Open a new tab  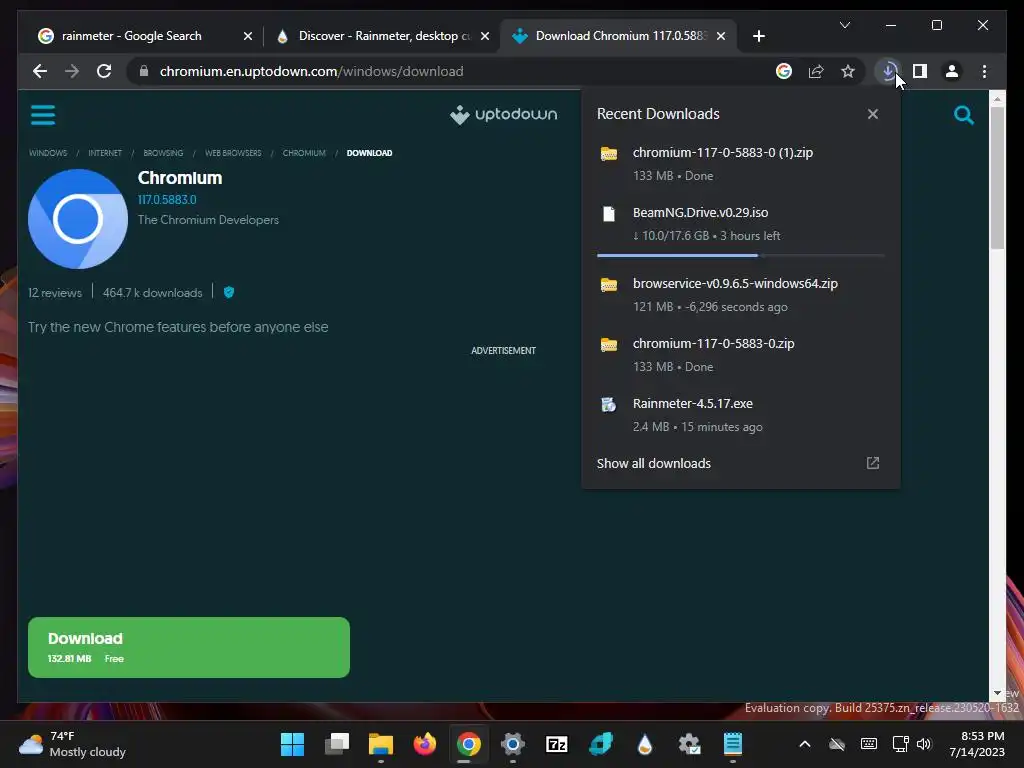(x=758, y=36)
